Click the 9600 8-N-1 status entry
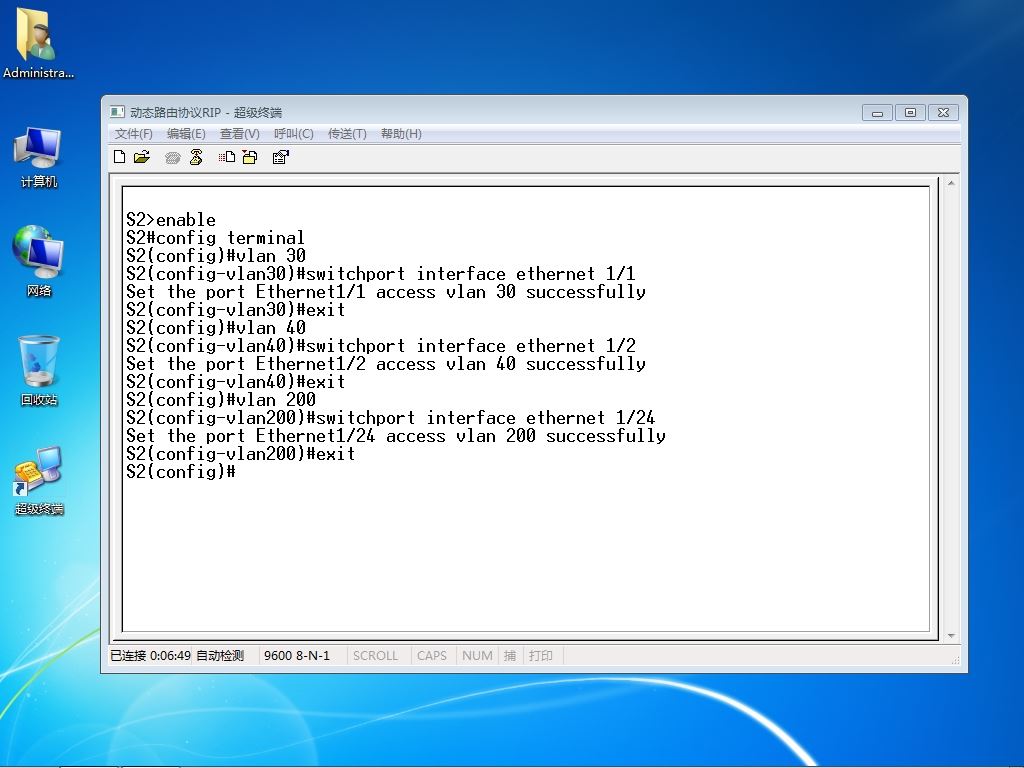Viewport: 1024px width, 768px height. pos(297,656)
